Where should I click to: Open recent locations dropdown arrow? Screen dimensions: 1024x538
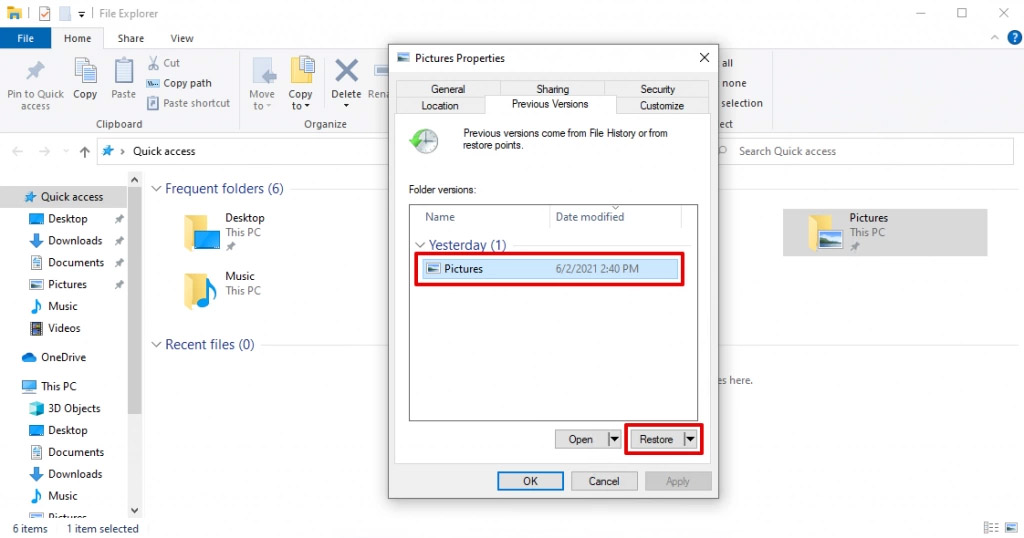(x=65, y=151)
